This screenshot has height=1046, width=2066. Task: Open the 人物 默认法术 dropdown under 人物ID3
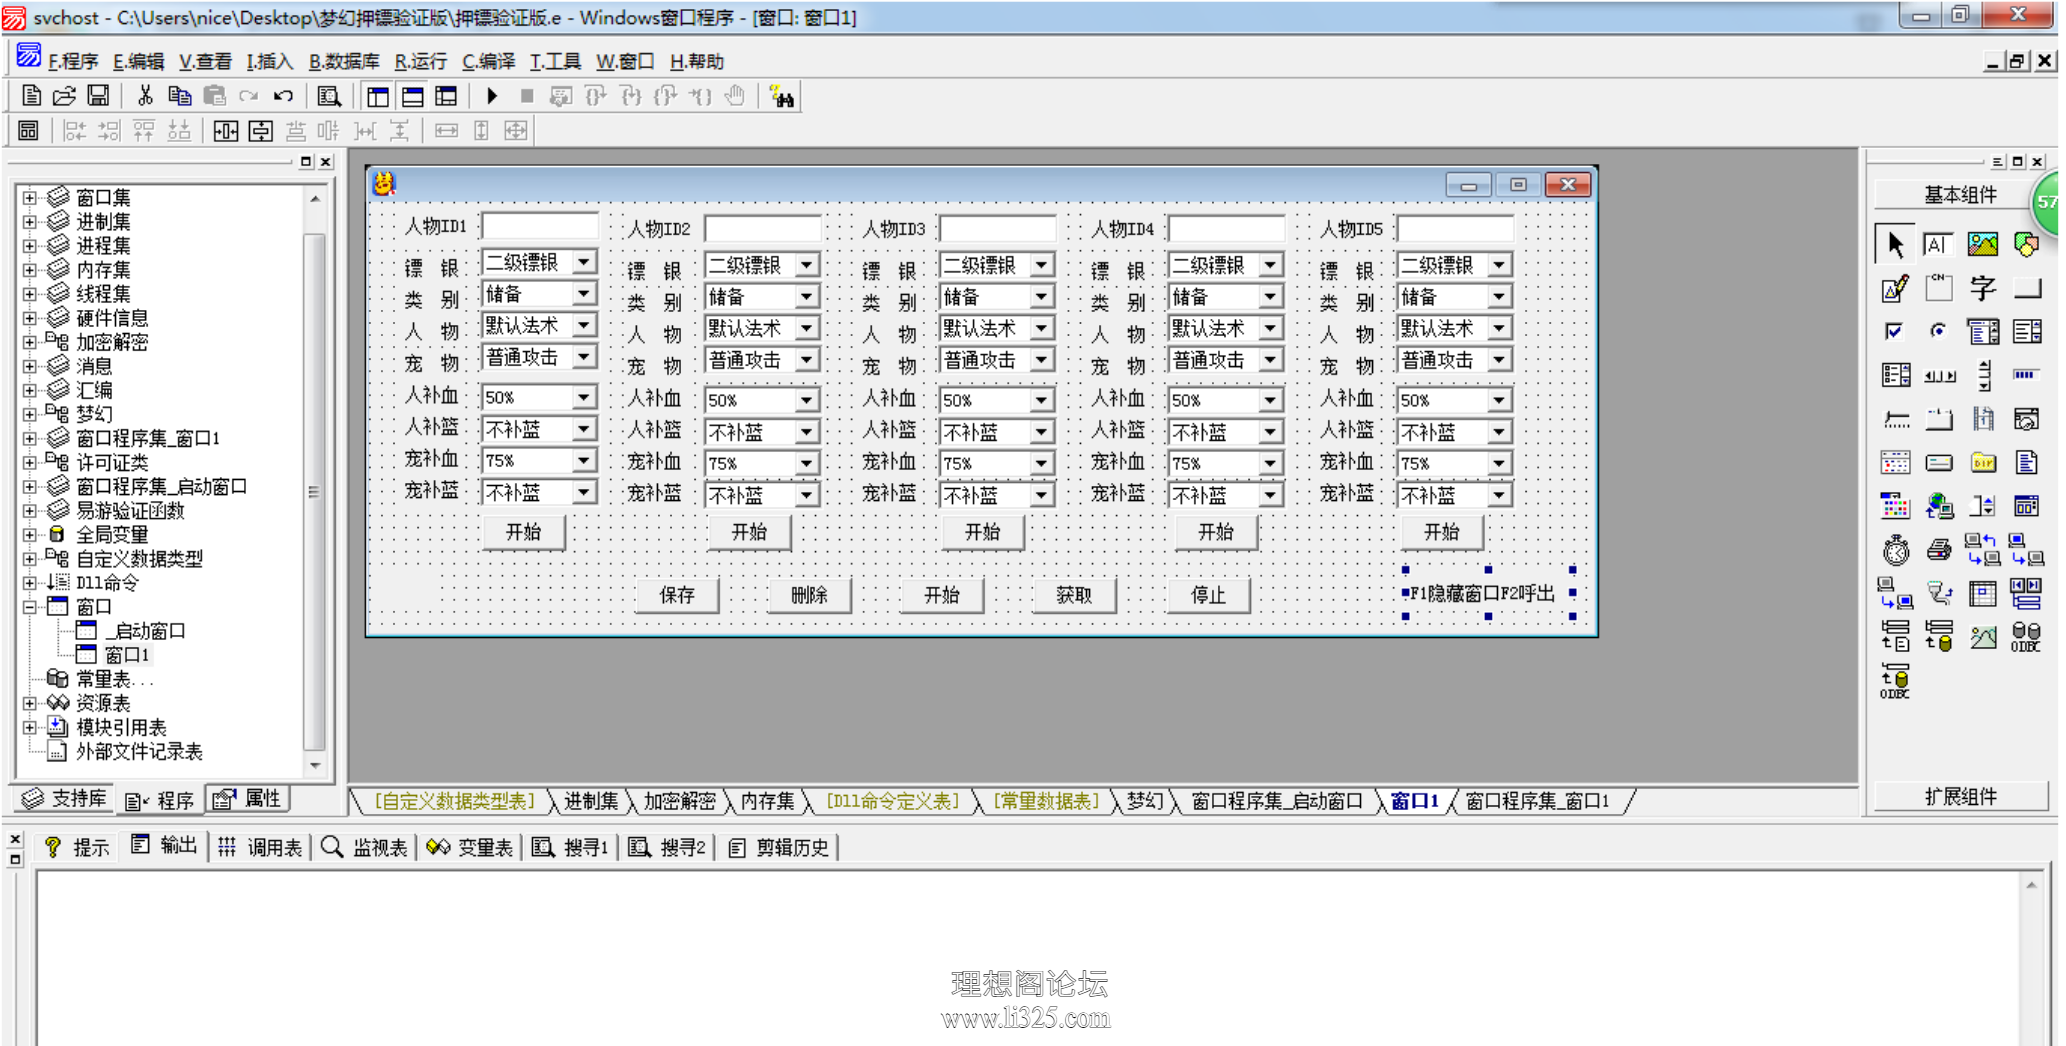1041,328
